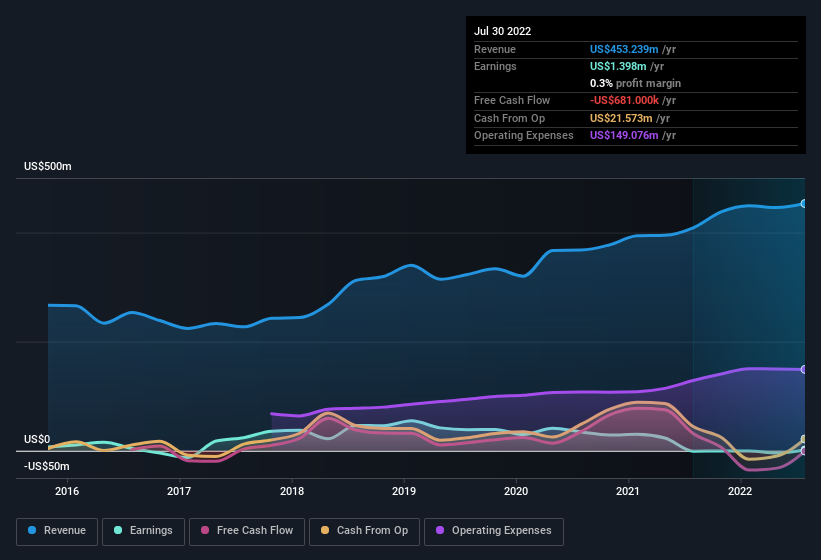Screen dimensions: 821x560
Task: Click the 2020 x-axis year label
Action: (x=516, y=491)
